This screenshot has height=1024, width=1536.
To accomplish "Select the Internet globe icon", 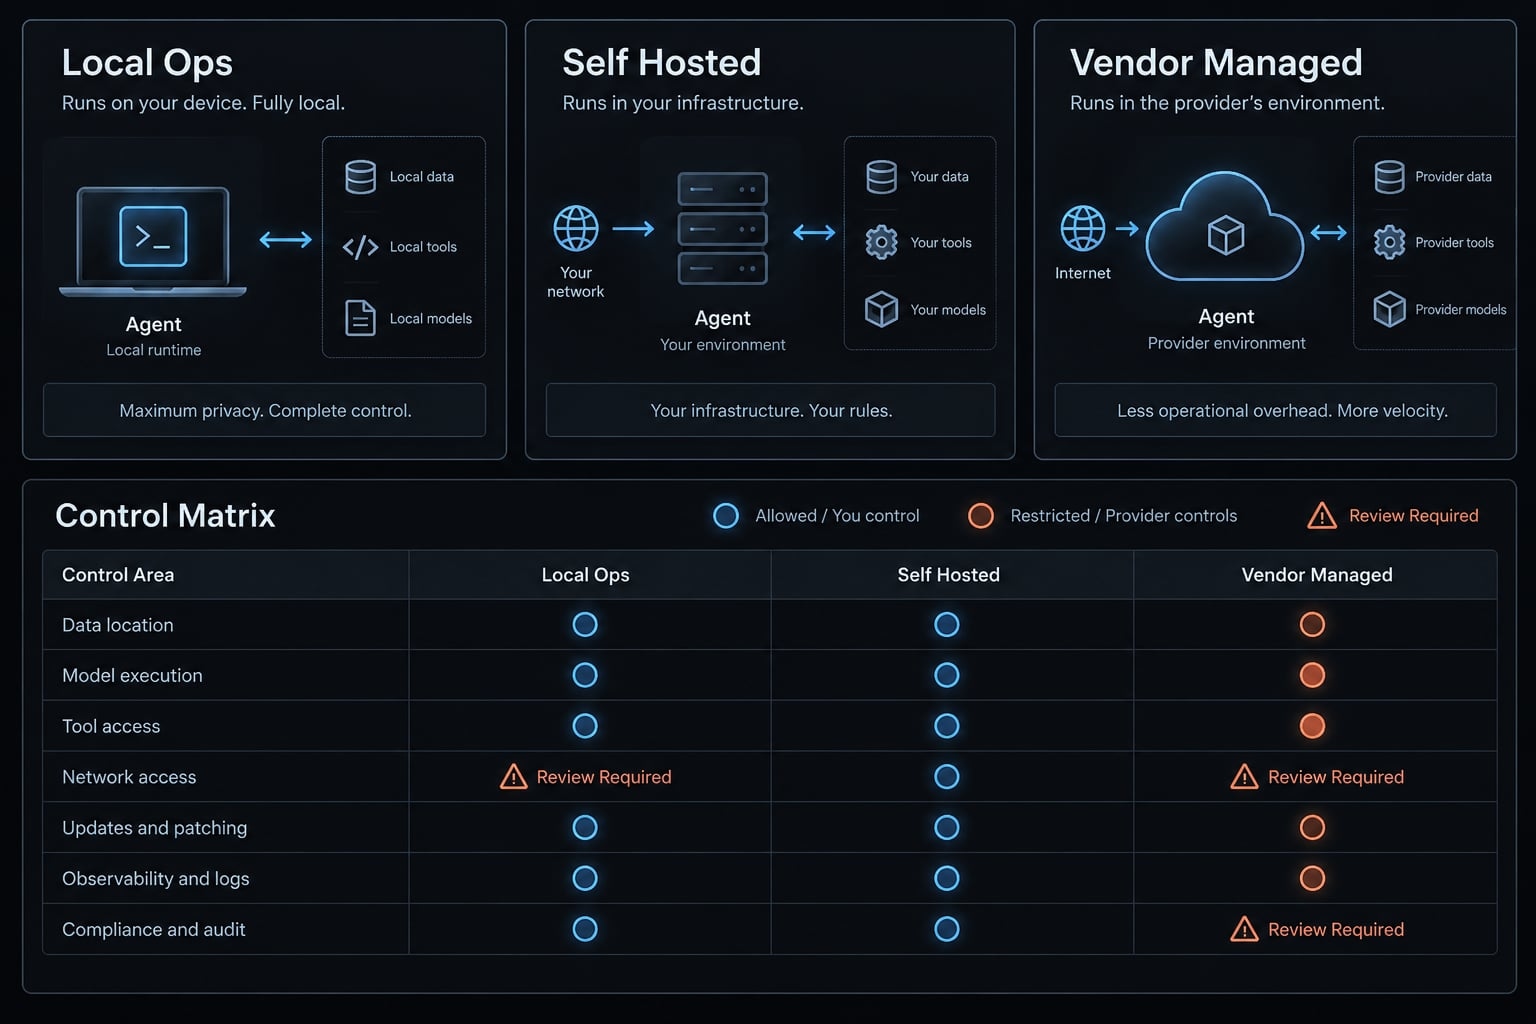I will (x=1083, y=229).
